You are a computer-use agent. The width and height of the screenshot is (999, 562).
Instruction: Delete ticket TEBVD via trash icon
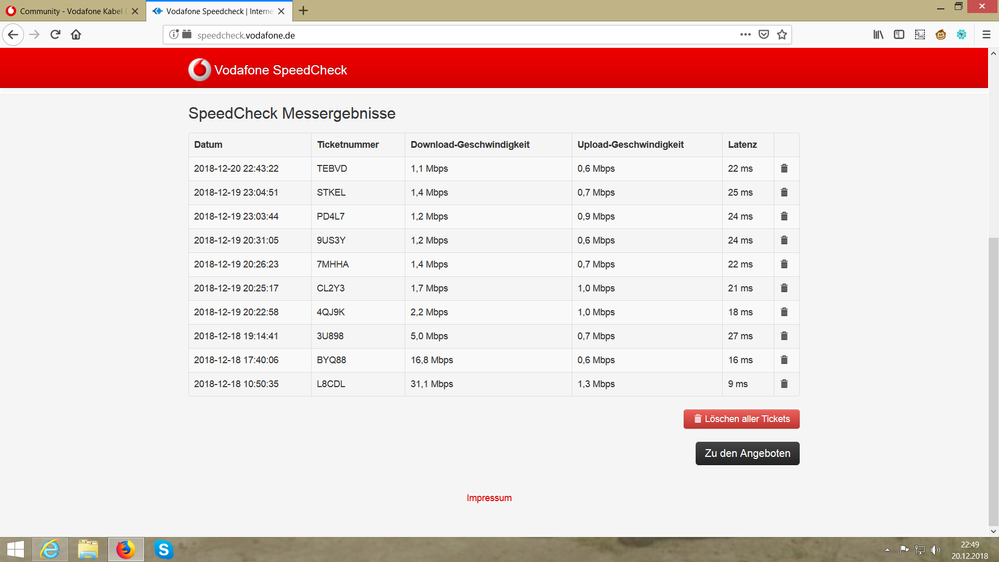pos(784,168)
